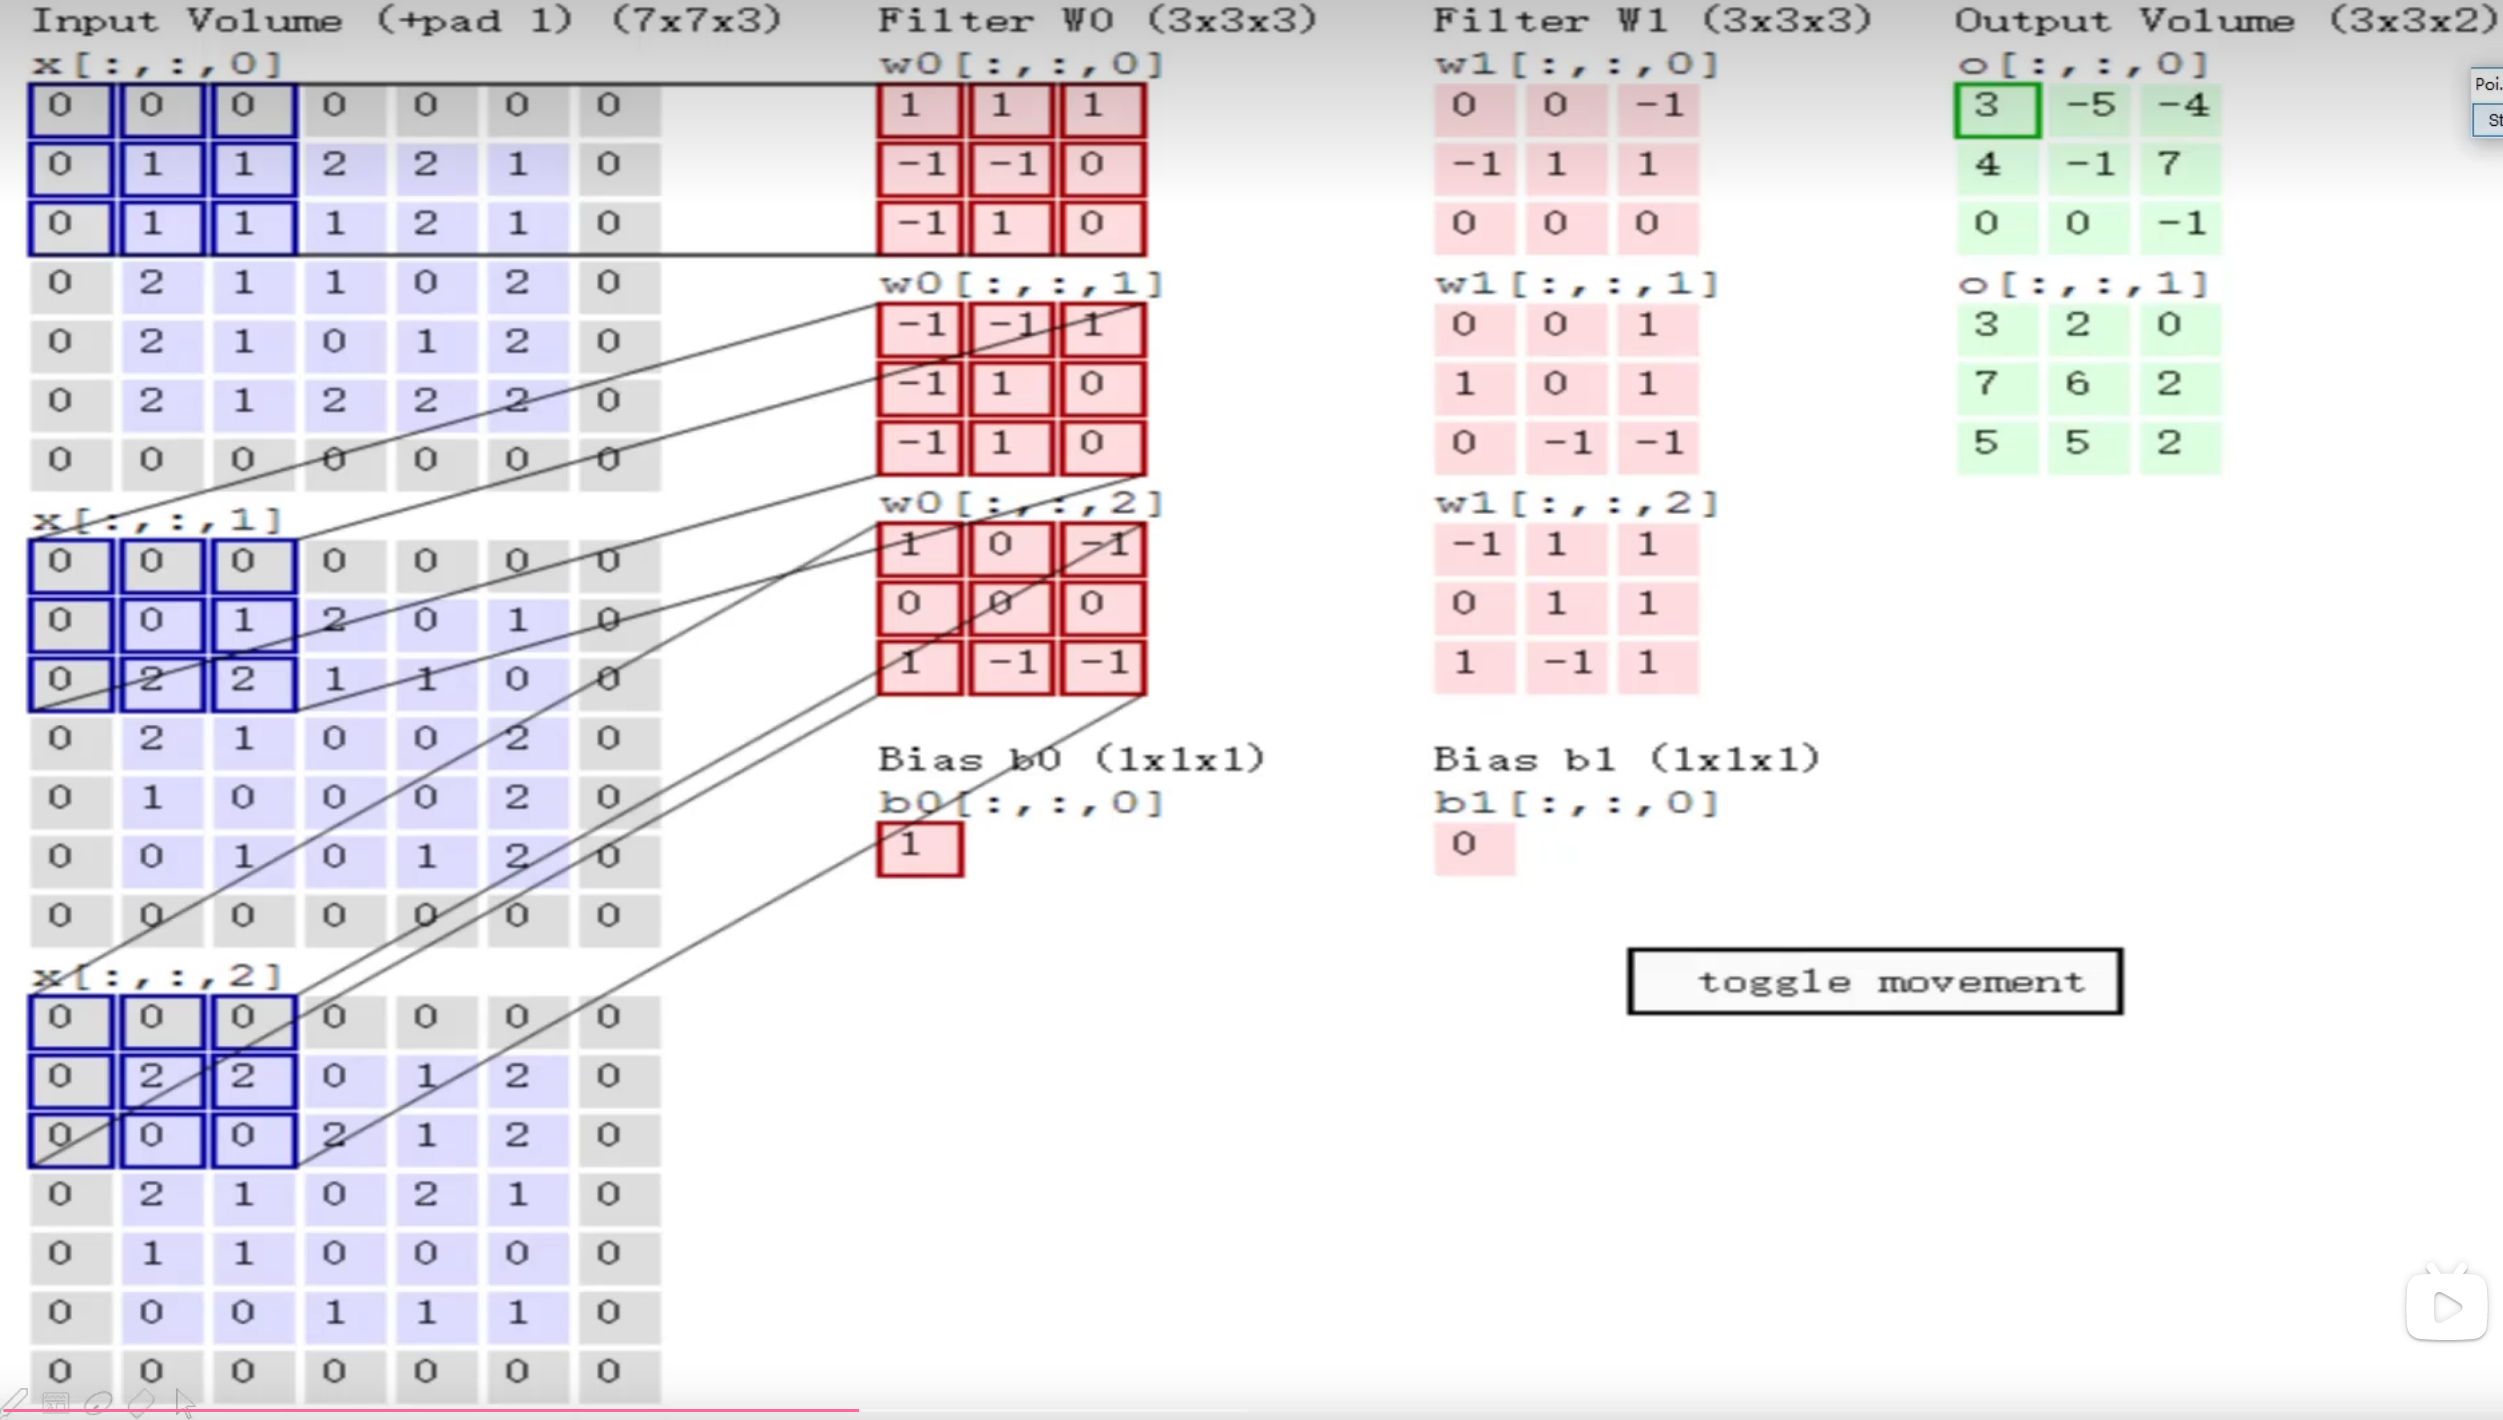Select the pen annotation tool
Viewport: 2503px width, 1420px height.
pyautogui.click(x=15, y=1402)
